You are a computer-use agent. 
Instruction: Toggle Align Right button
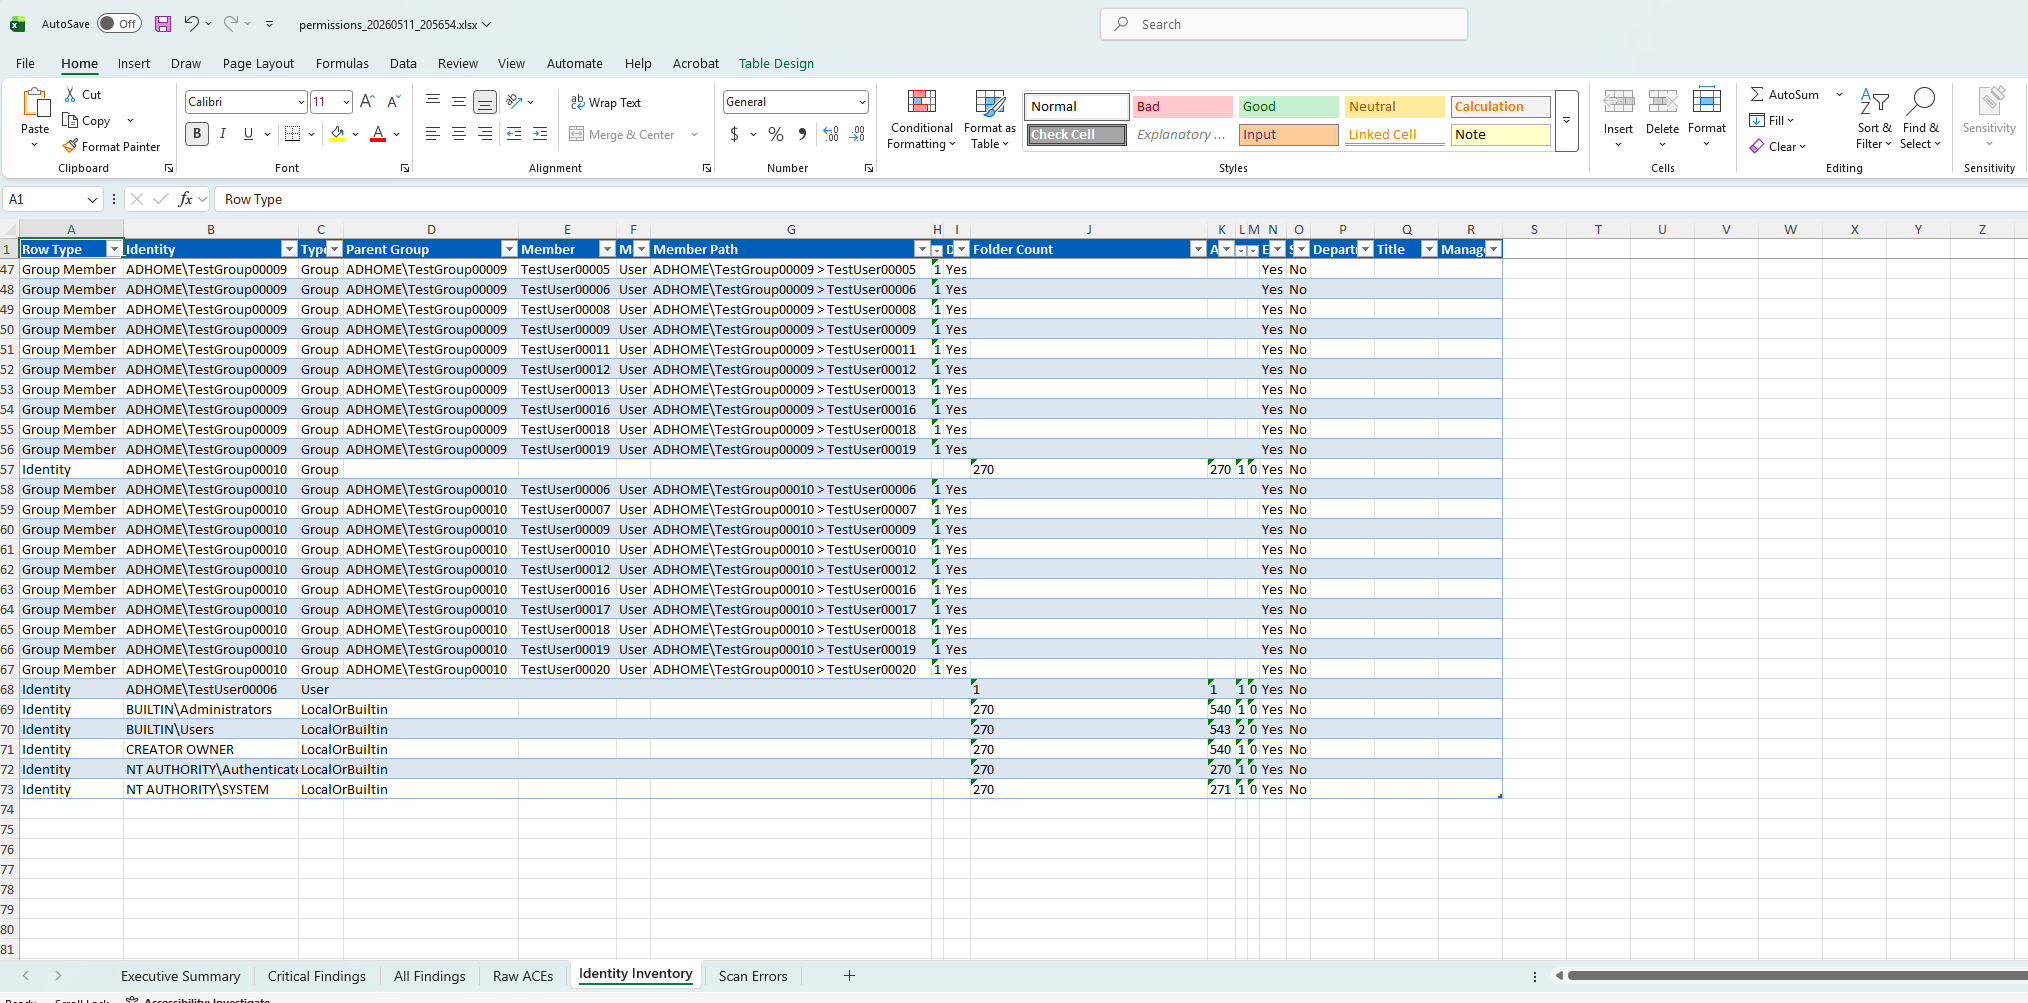pyautogui.click(x=484, y=134)
